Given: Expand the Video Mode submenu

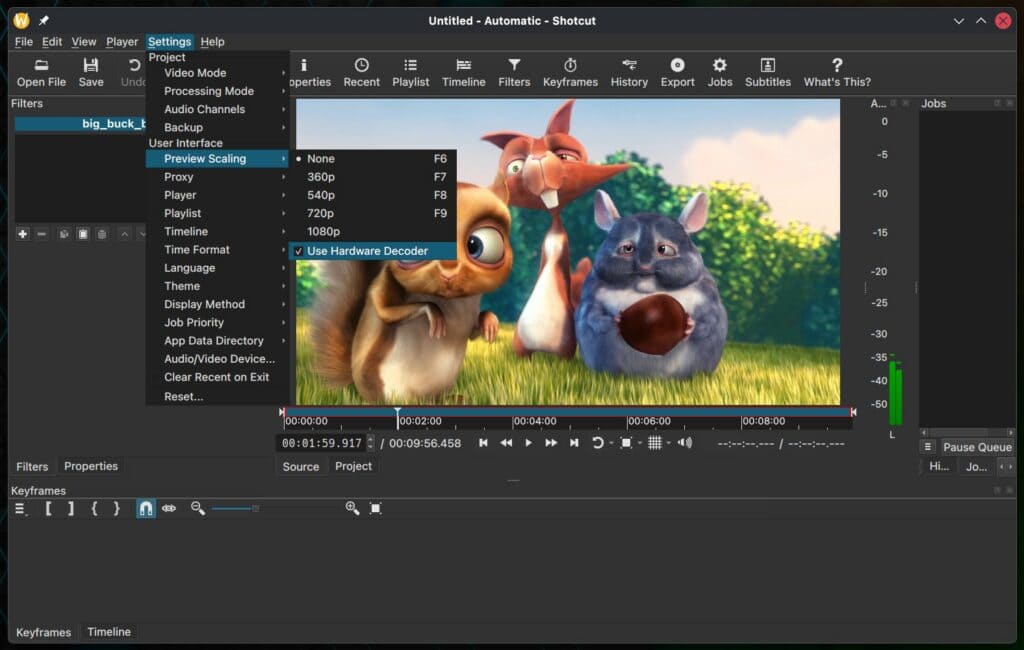Looking at the screenshot, I should pos(196,73).
